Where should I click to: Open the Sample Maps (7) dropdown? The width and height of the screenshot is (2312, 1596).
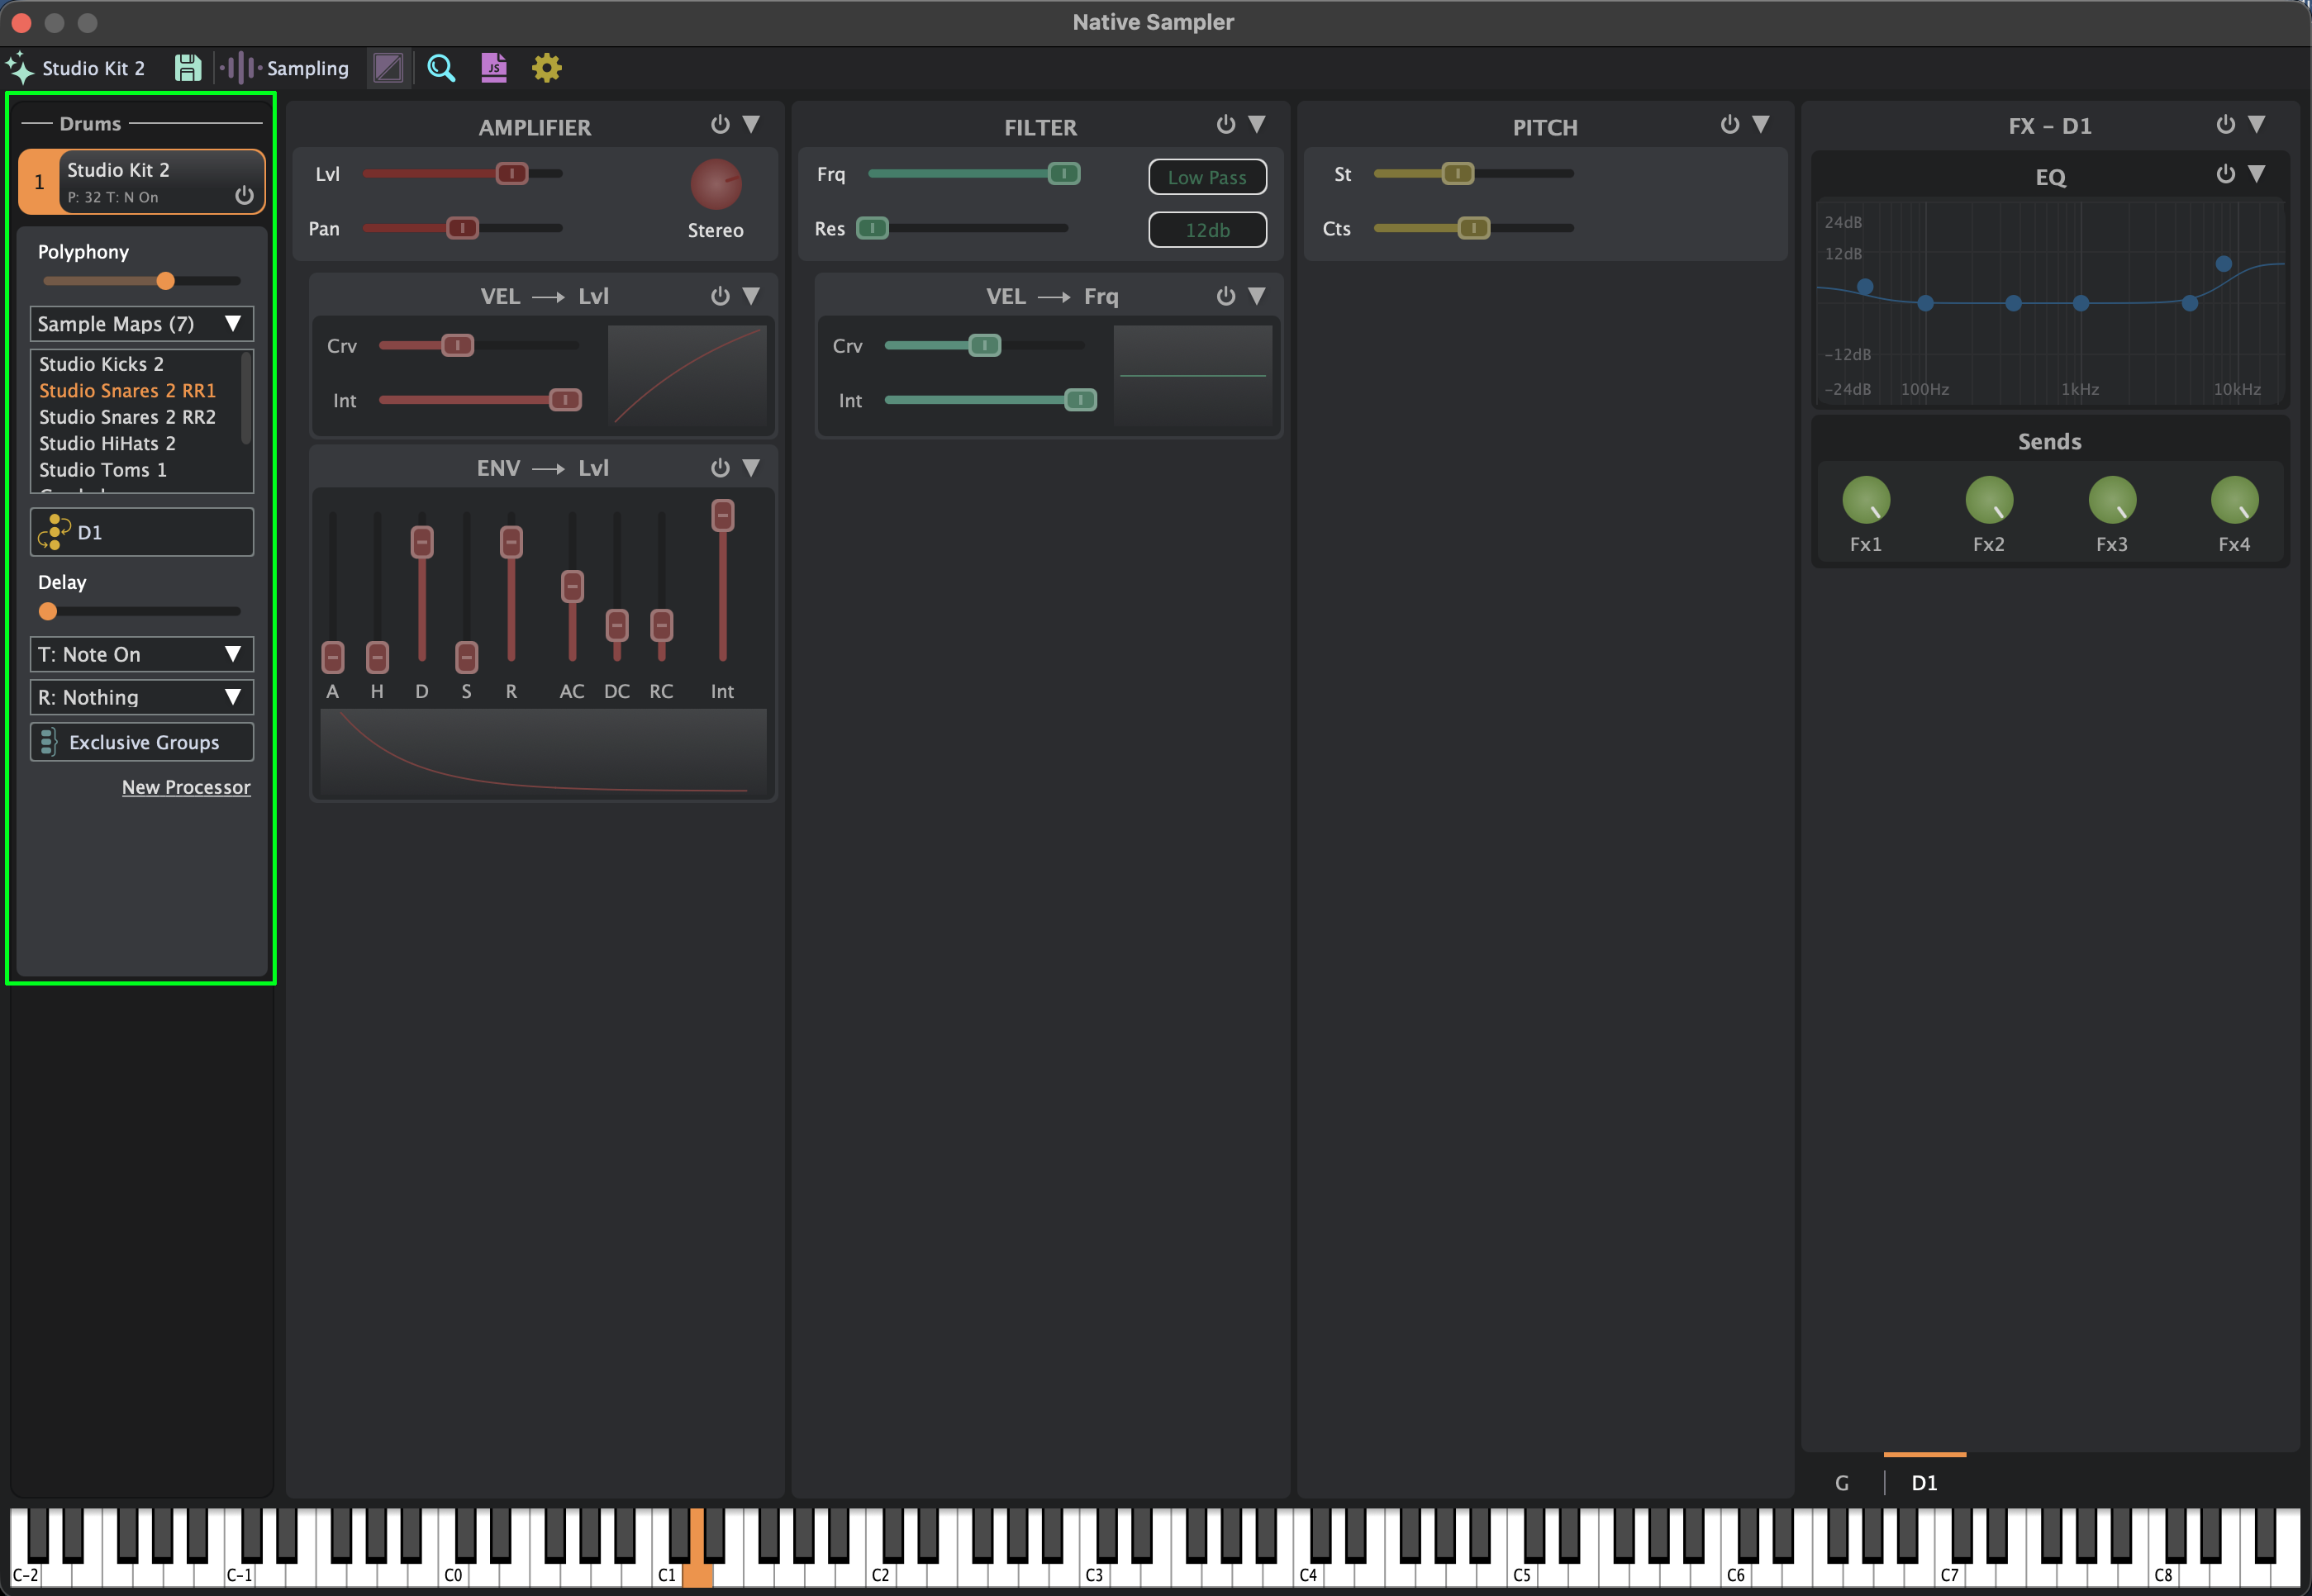tap(141, 324)
